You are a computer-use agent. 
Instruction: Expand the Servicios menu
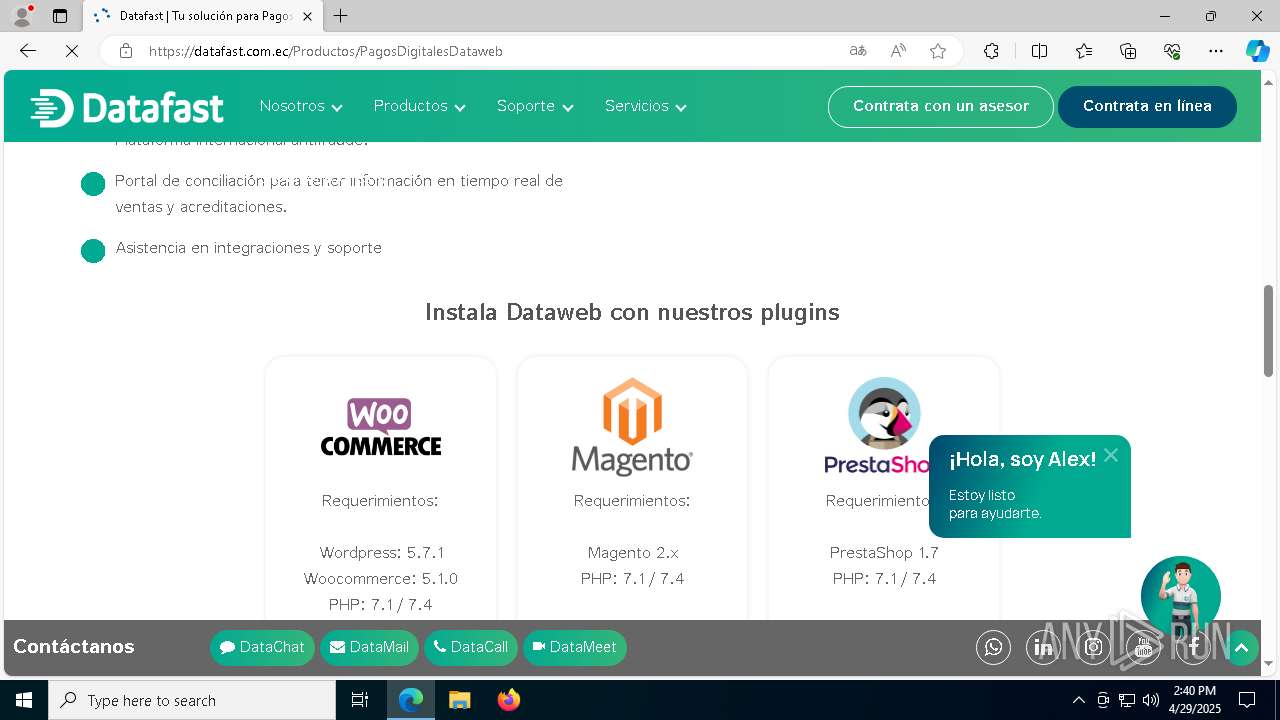(646, 106)
